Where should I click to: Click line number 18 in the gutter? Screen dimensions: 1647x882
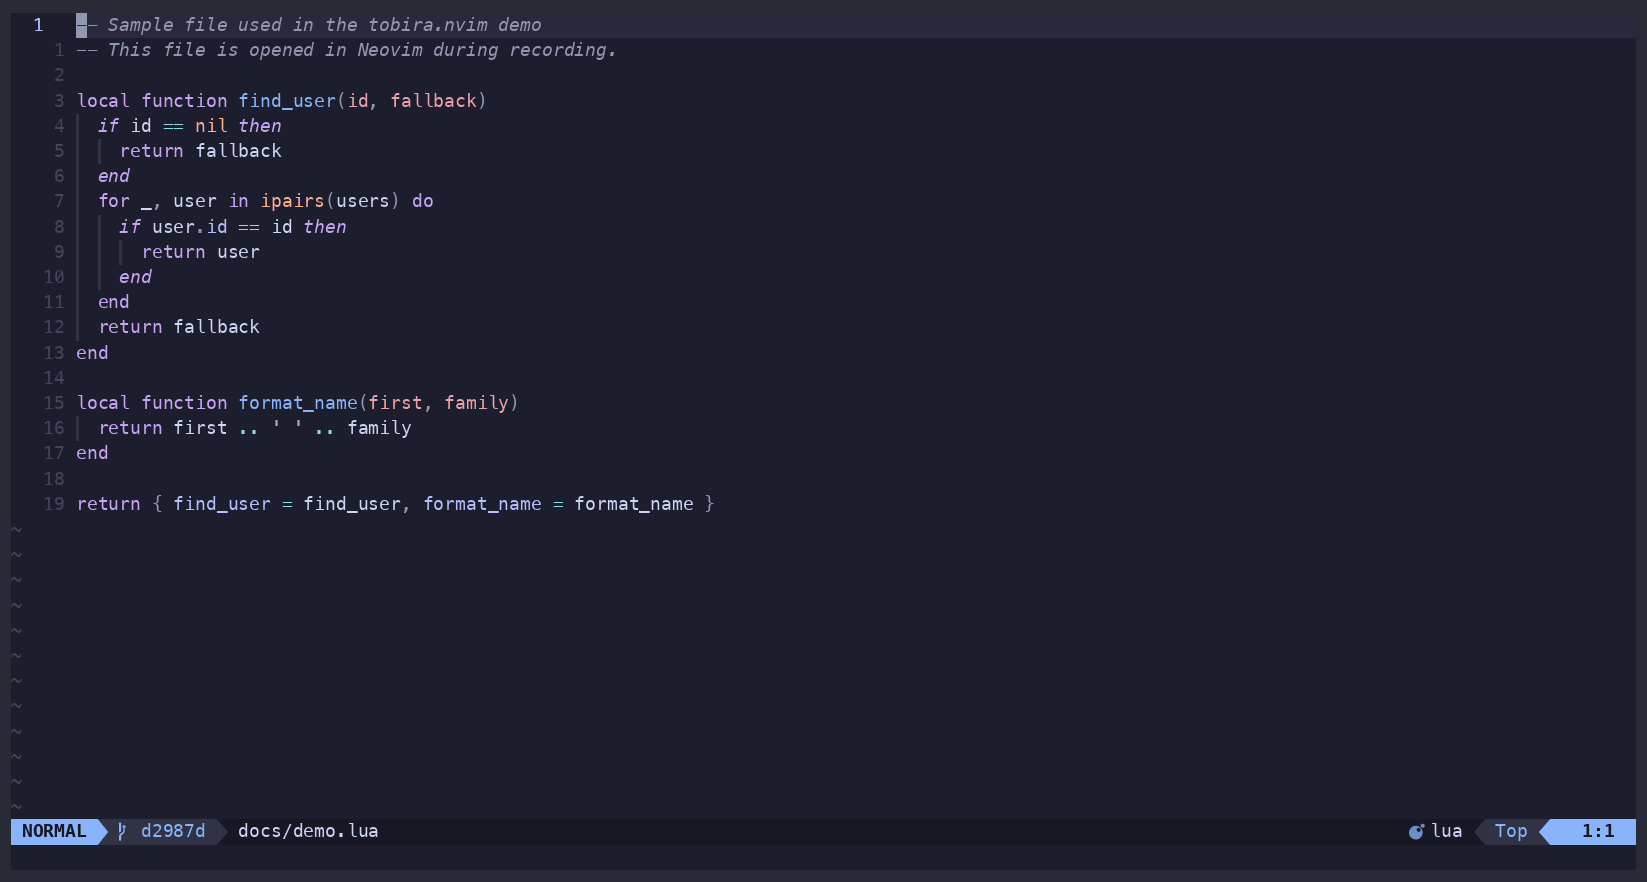pos(54,479)
